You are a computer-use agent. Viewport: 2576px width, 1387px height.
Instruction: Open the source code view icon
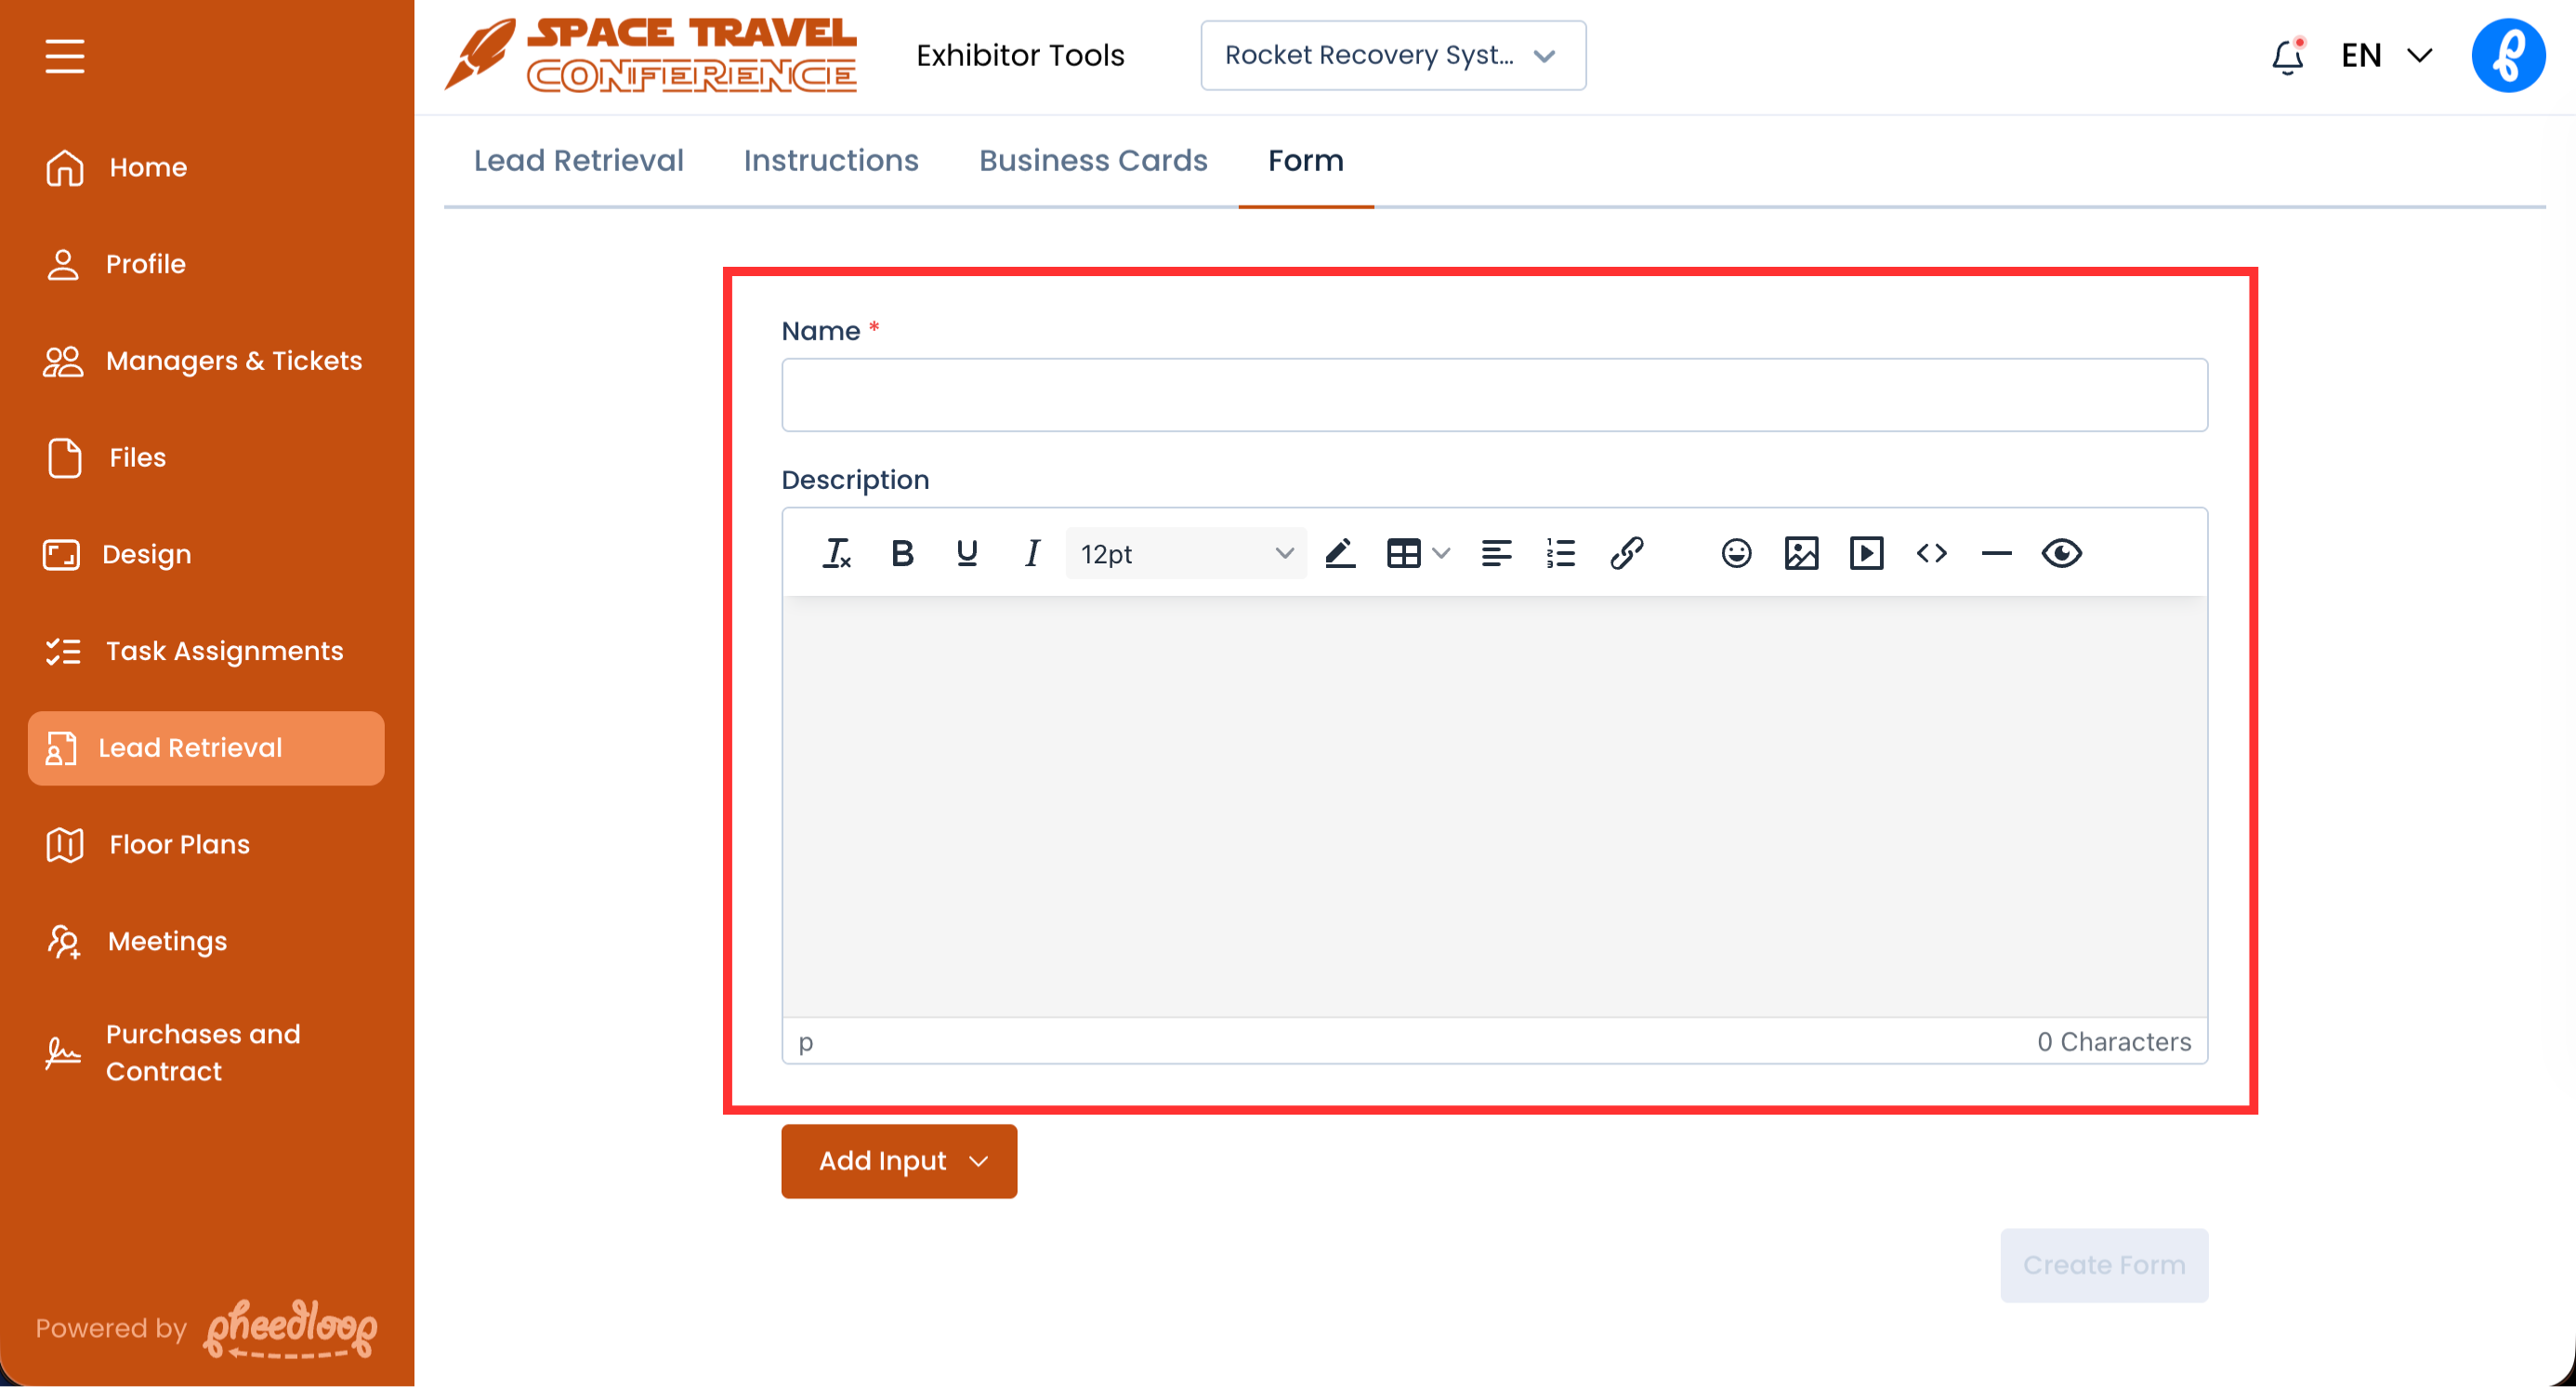[1931, 553]
